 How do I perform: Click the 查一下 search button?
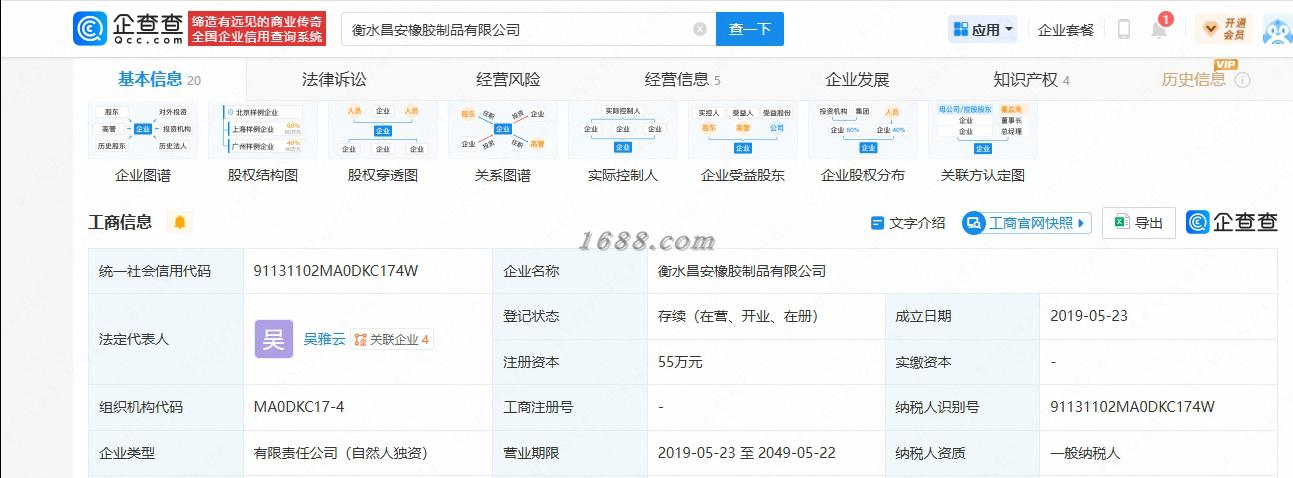(750, 29)
